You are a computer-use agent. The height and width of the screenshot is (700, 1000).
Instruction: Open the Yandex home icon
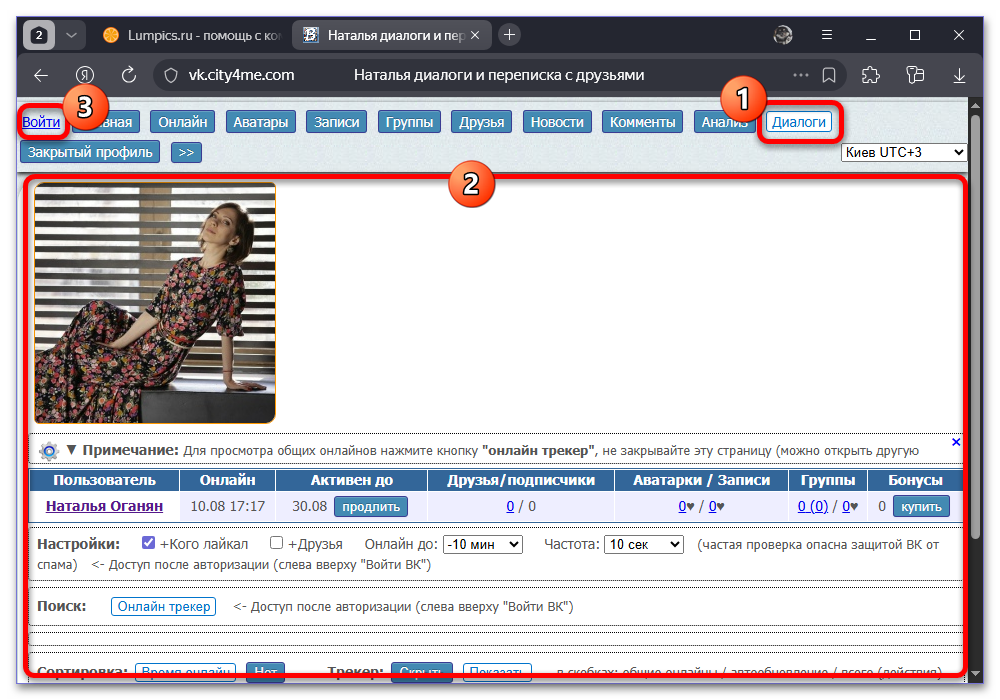(x=85, y=75)
